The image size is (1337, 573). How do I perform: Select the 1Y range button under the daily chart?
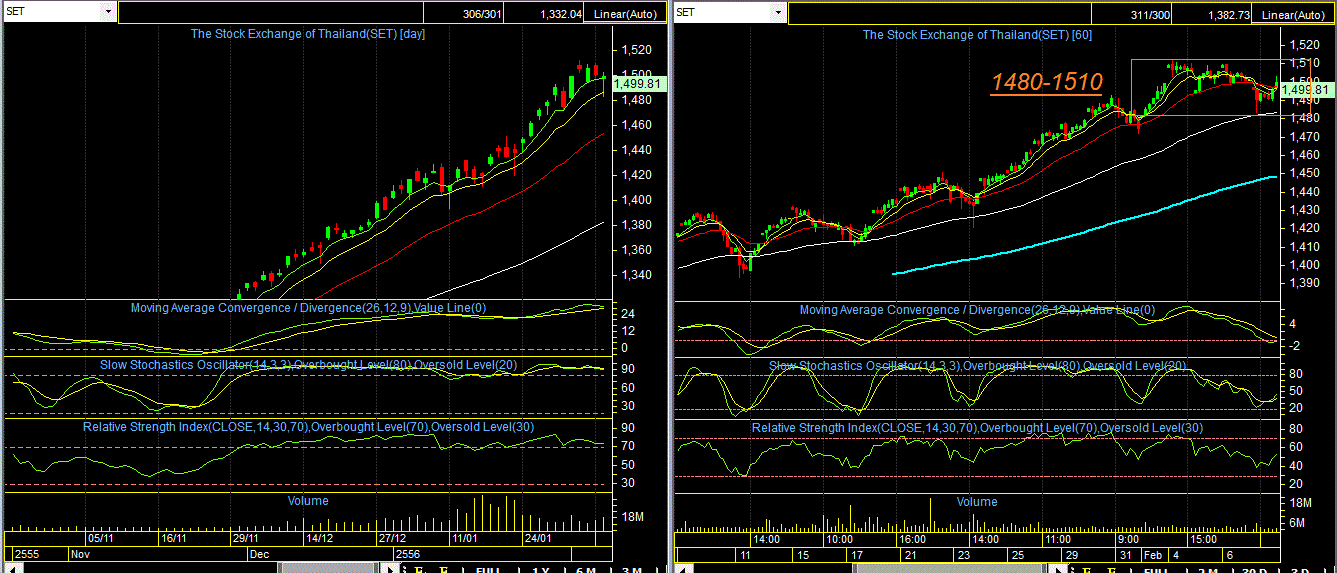pyautogui.click(x=541, y=570)
